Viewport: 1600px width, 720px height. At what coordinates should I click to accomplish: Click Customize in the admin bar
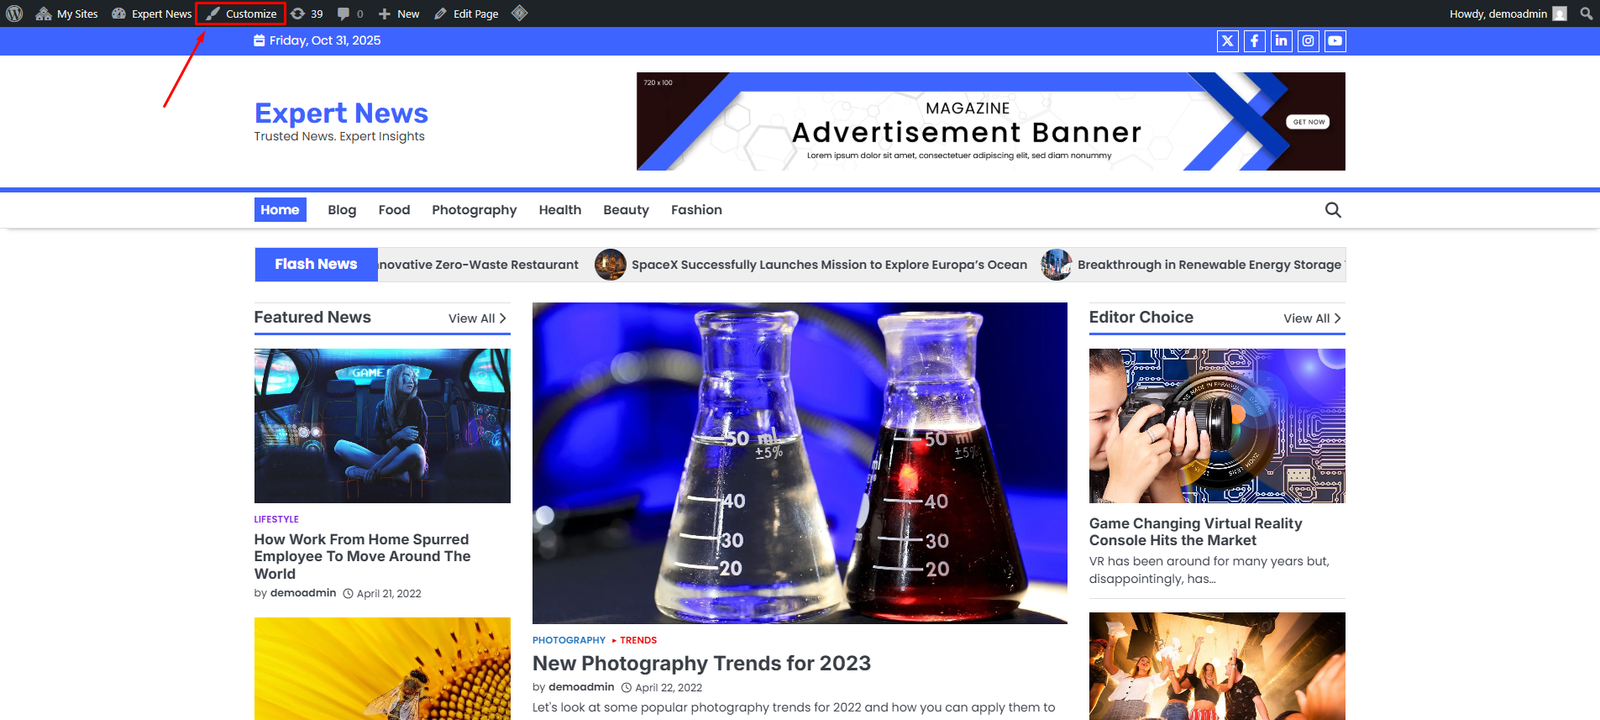(x=241, y=14)
